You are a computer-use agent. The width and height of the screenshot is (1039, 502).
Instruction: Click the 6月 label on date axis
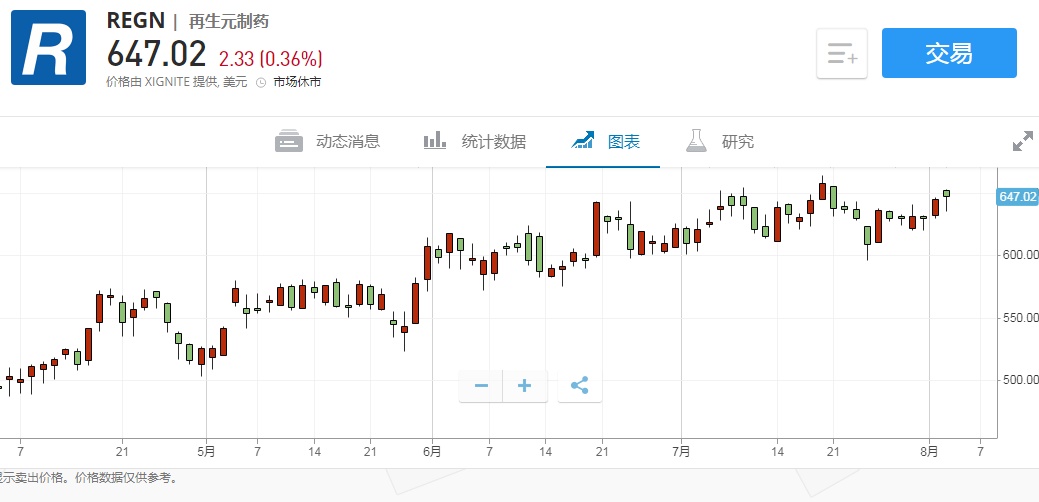pyautogui.click(x=432, y=451)
